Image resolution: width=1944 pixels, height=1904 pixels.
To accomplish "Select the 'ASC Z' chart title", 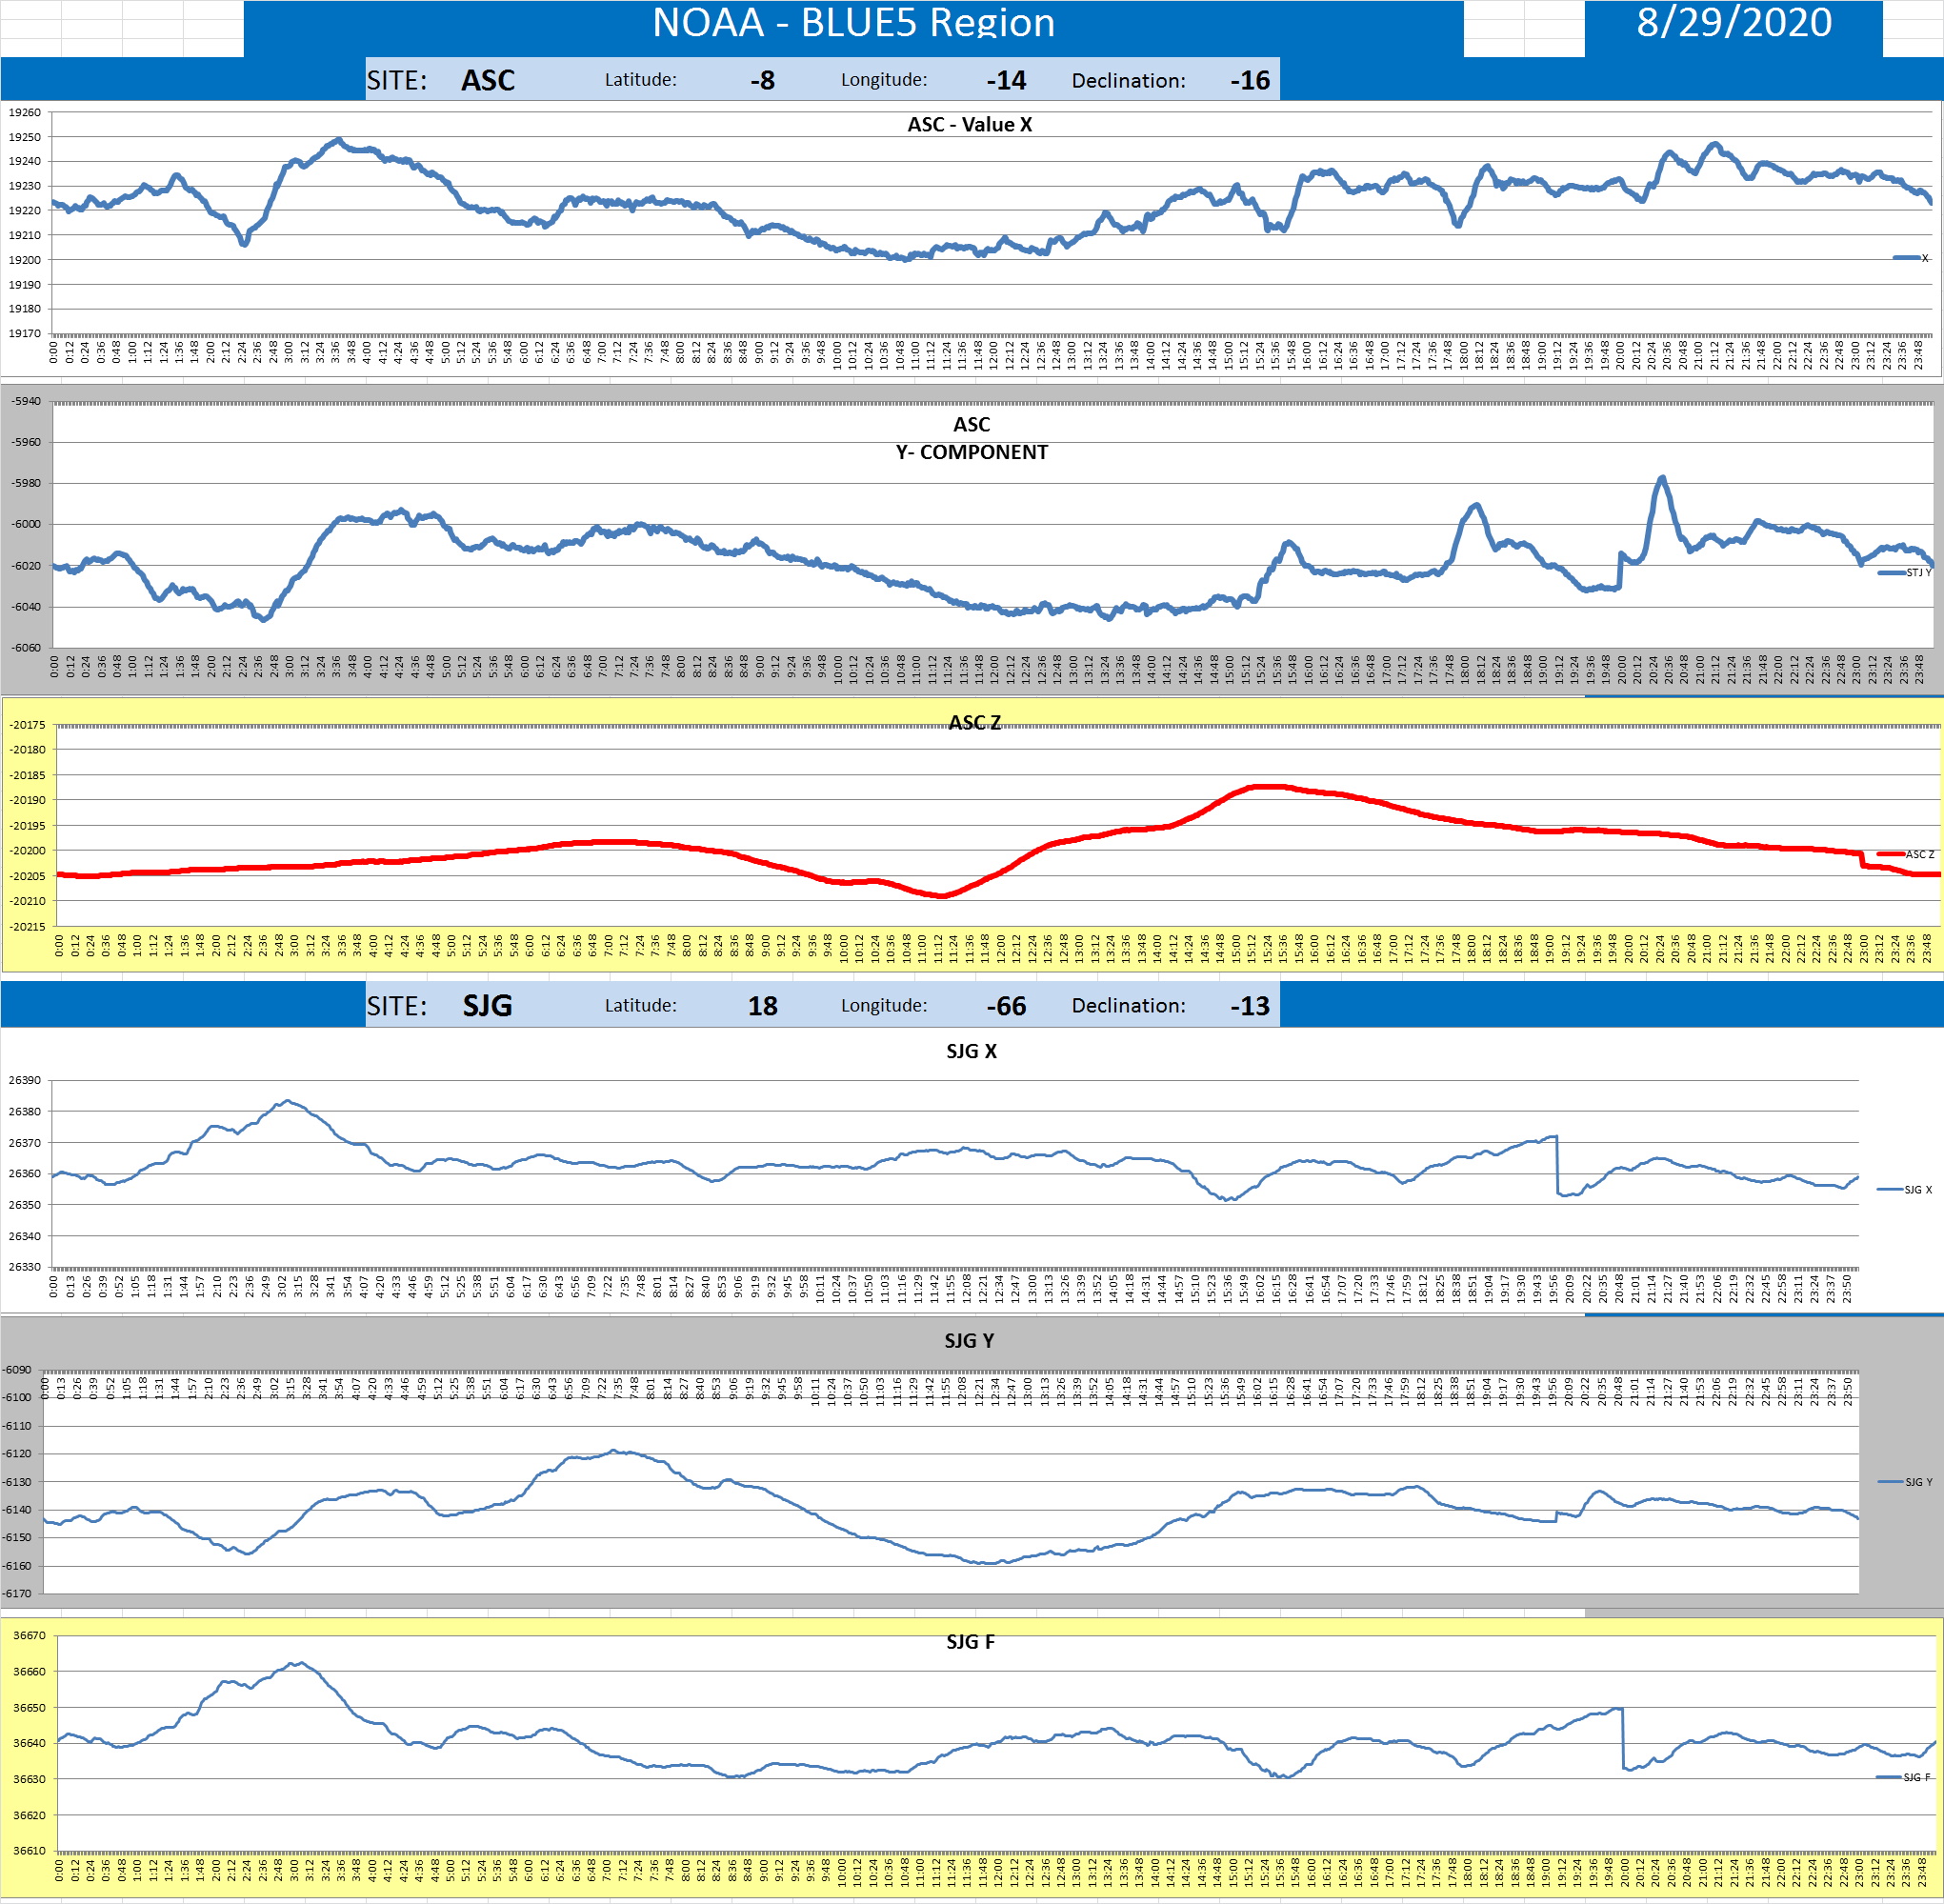I will 974,722.
